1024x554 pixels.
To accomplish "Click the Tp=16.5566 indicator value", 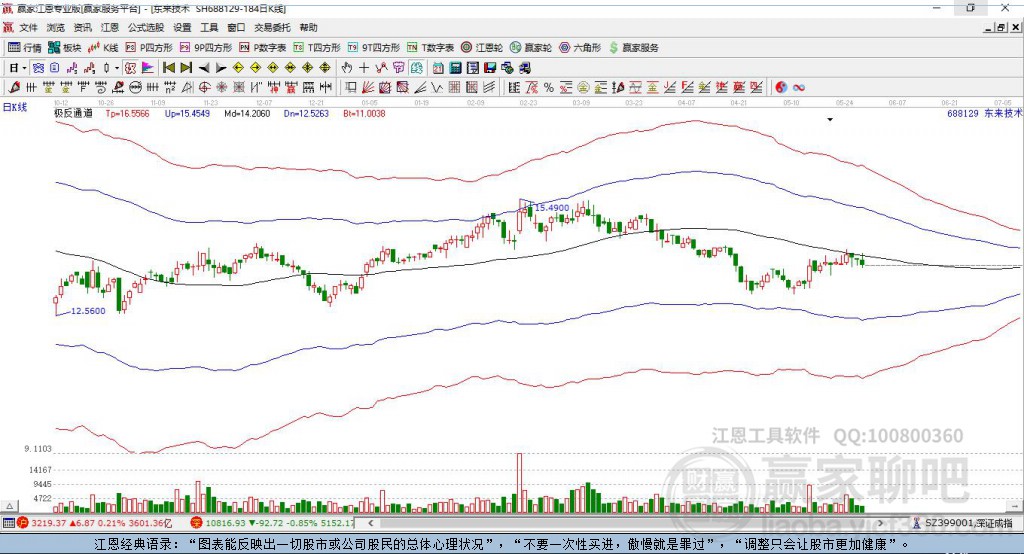I will coord(127,113).
